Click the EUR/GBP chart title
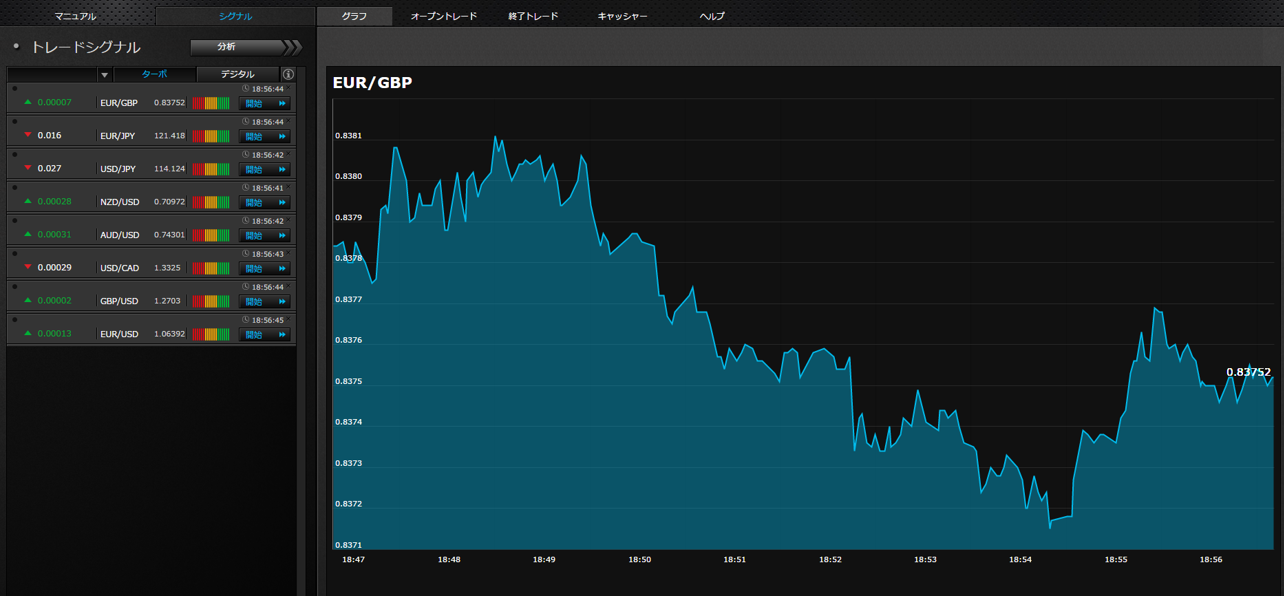The image size is (1284, 596). click(x=372, y=82)
